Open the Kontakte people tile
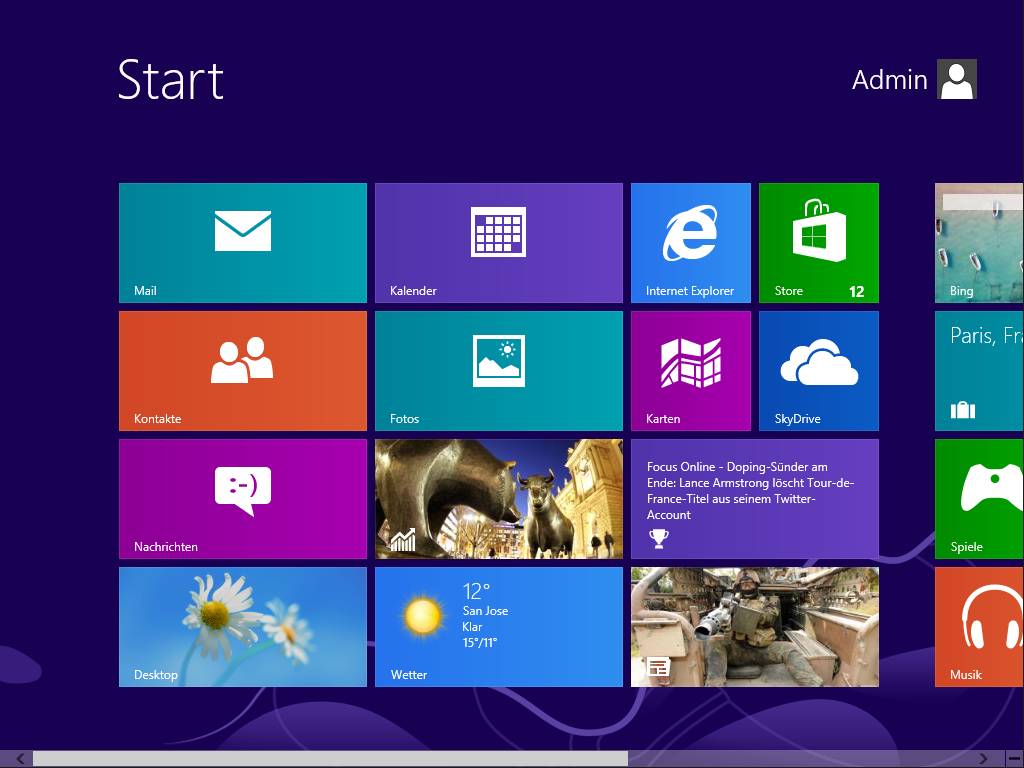The width and height of the screenshot is (1024, 768). pos(242,371)
